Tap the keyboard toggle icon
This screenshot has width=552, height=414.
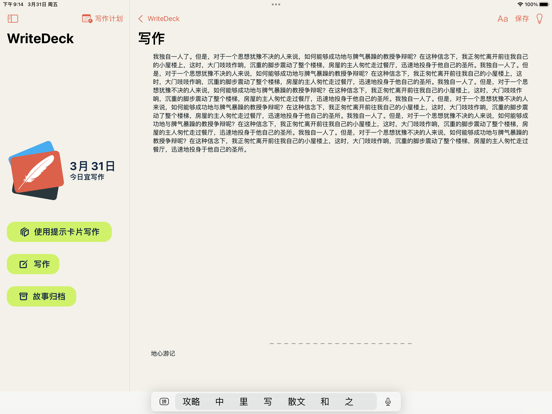164,401
